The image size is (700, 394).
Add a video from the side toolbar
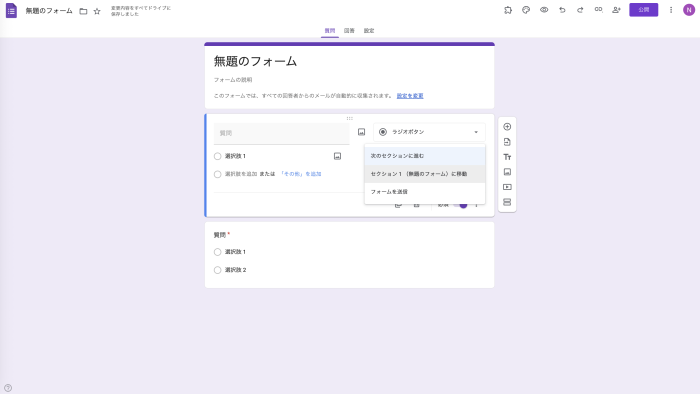(x=507, y=187)
